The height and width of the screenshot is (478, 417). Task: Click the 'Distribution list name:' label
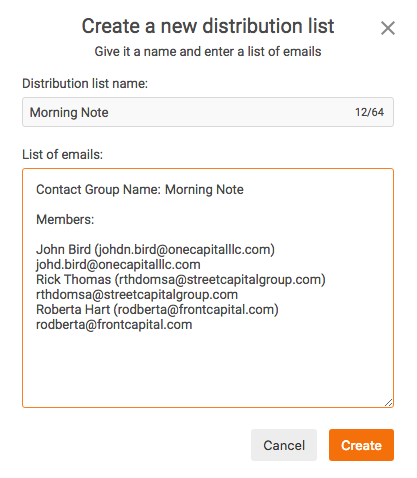point(85,83)
